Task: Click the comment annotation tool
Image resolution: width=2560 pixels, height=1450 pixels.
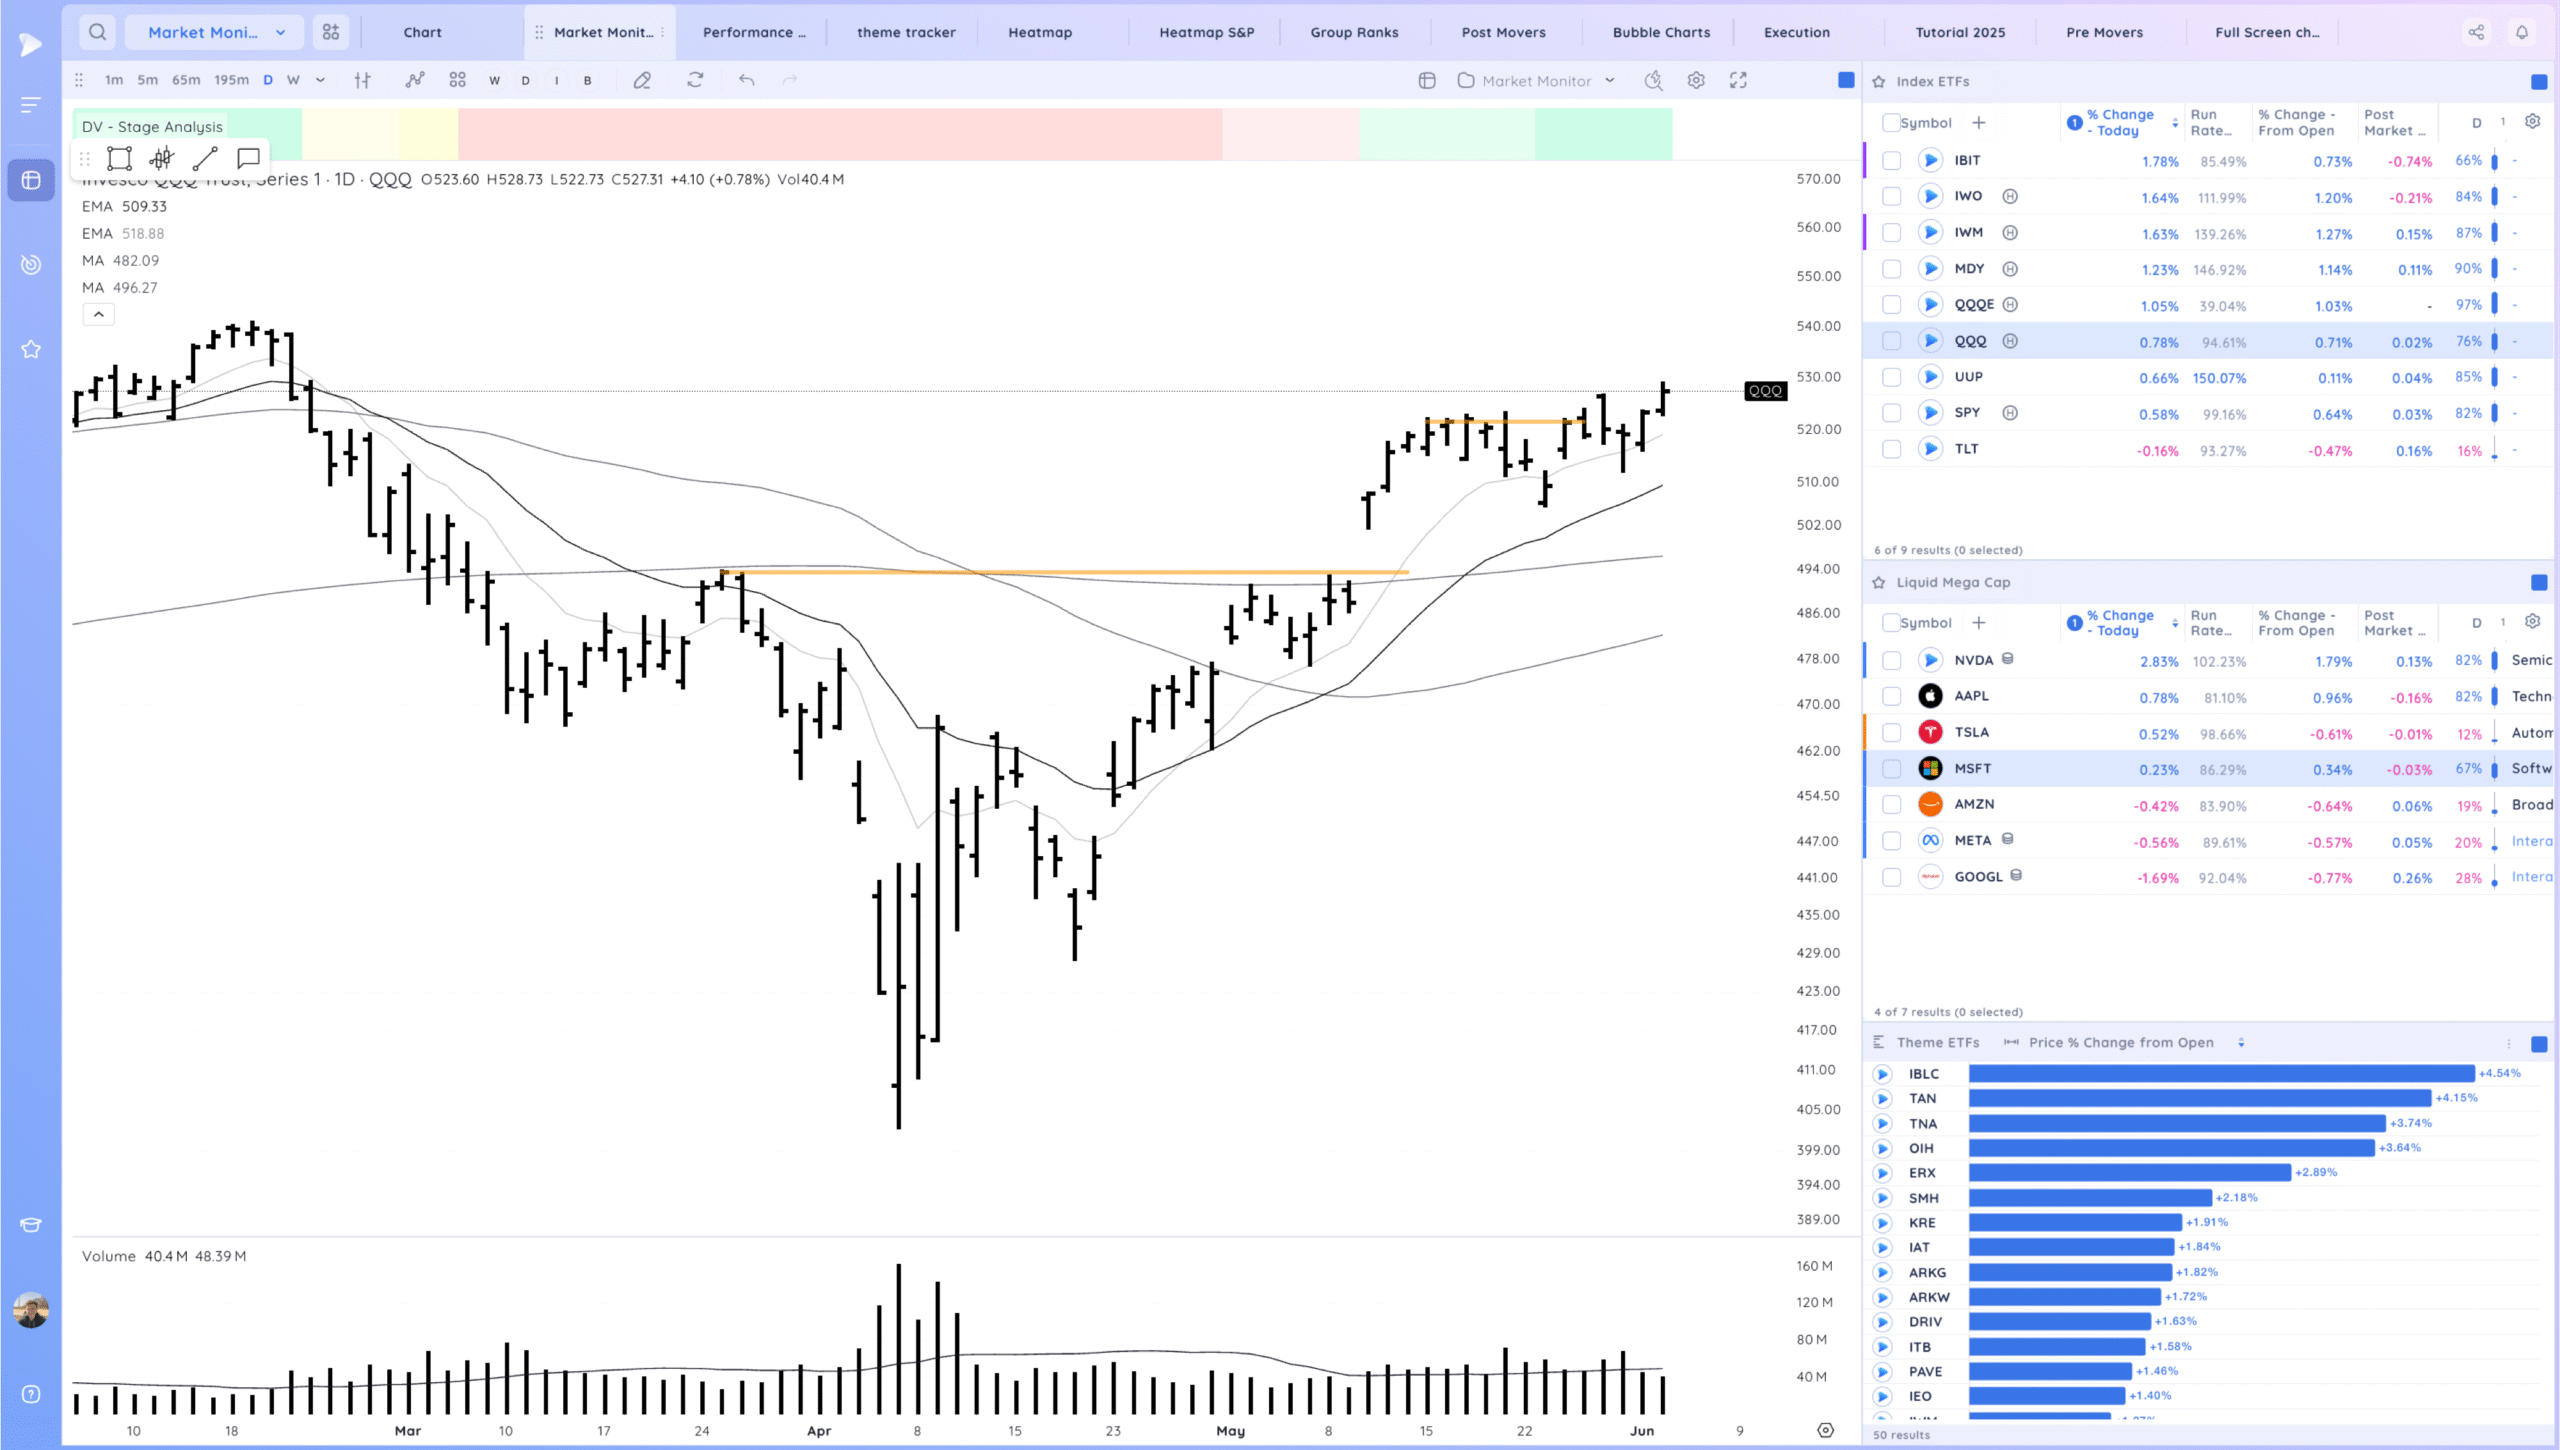Action: pyautogui.click(x=248, y=158)
